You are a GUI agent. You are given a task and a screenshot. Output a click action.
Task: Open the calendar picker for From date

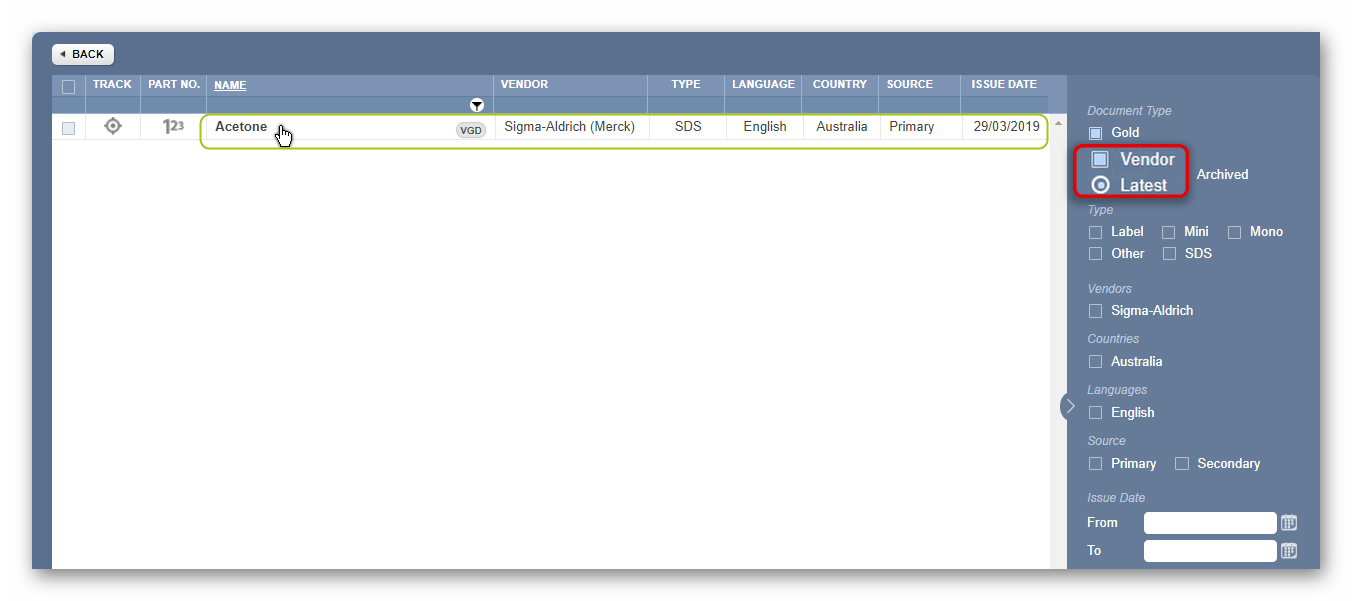[1289, 522]
